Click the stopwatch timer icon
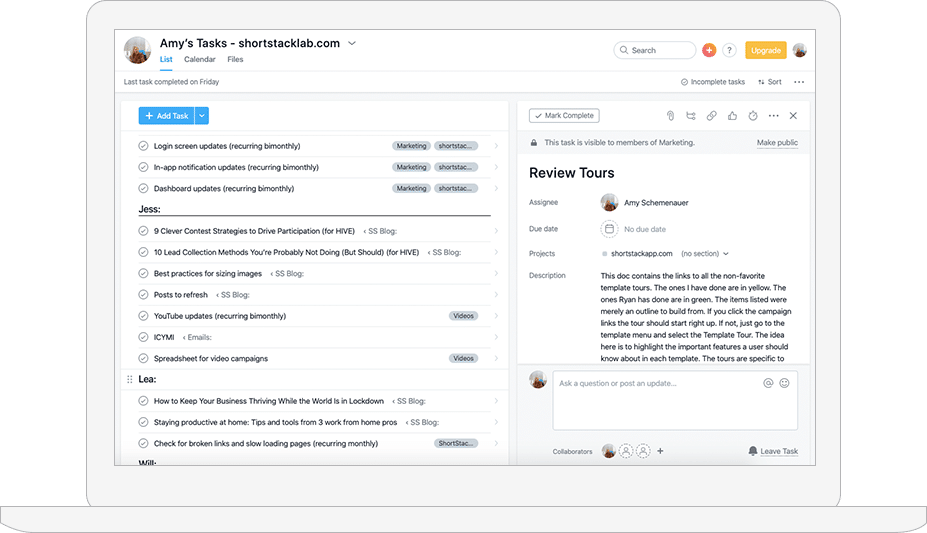This screenshot has height=533, width=927. click(x=753, y=116)
